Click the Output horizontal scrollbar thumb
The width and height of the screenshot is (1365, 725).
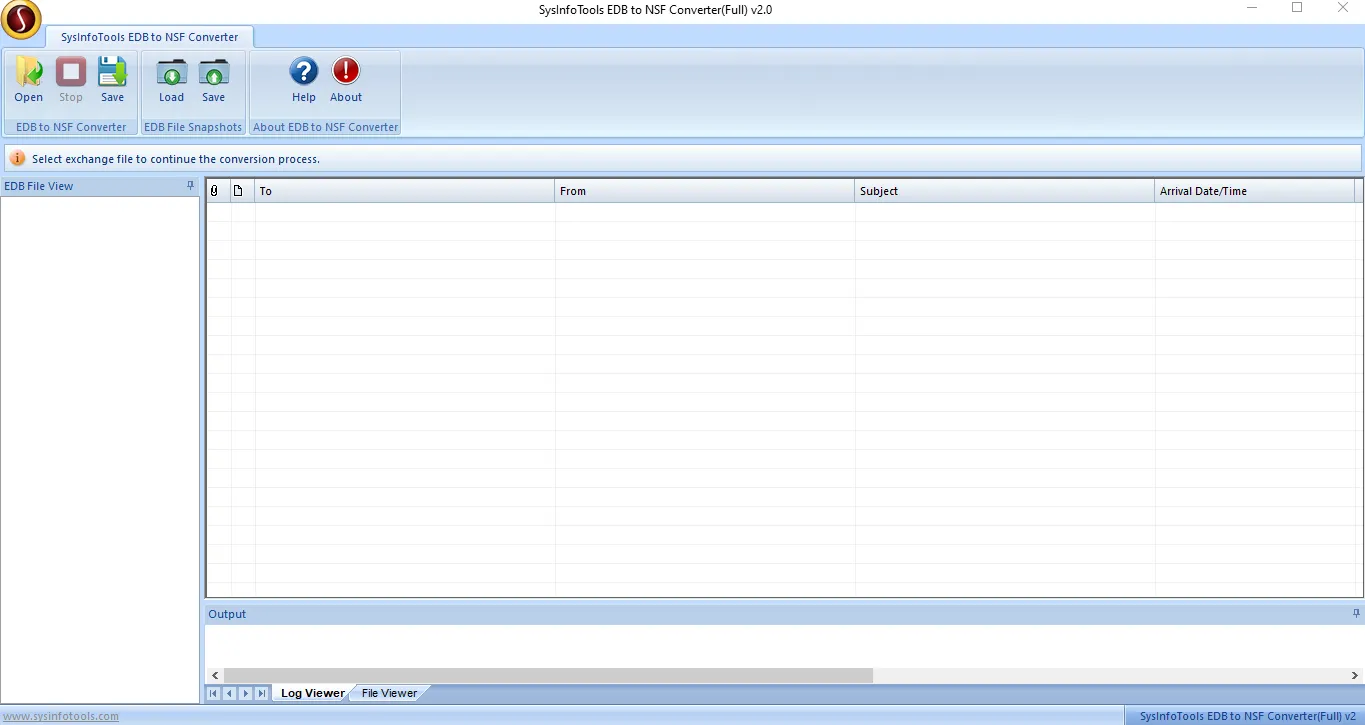[548, 676]
